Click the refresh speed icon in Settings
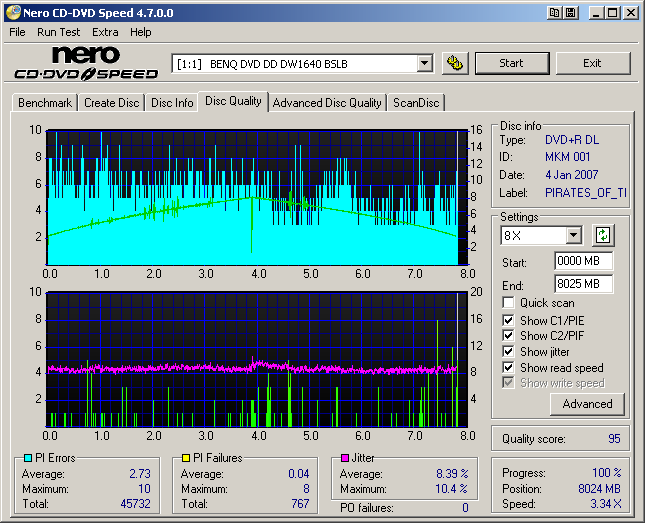 click(x=603, y=235)
